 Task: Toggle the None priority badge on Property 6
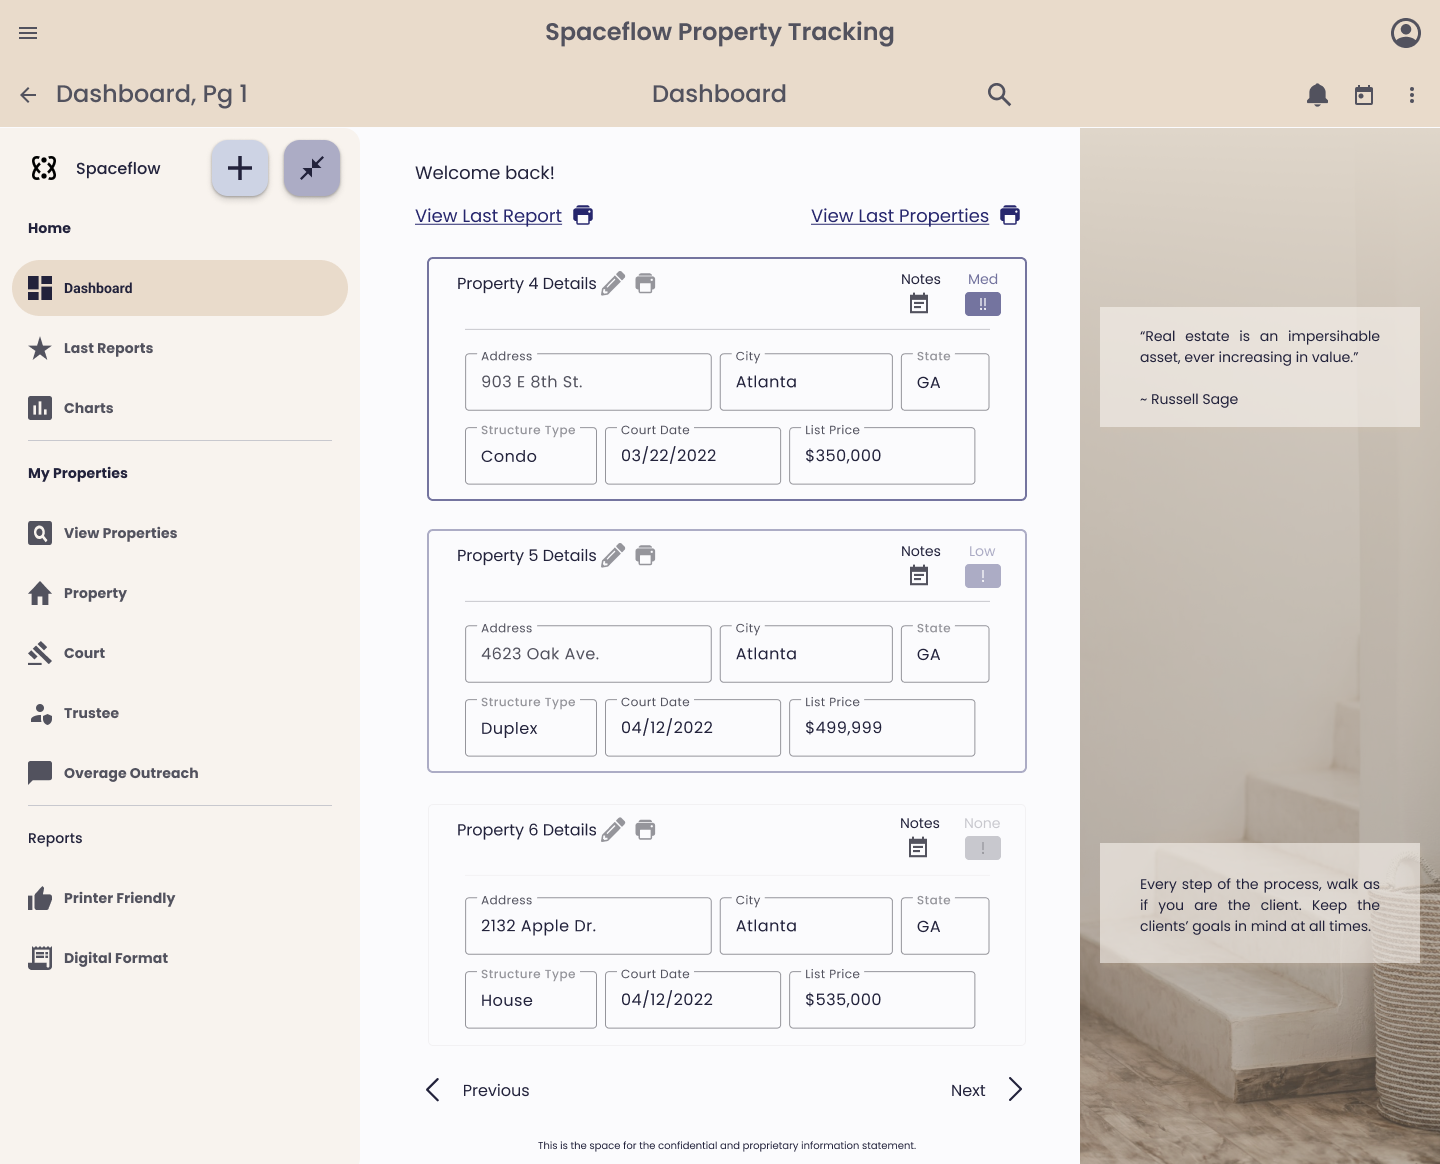(x=982, y=848)
